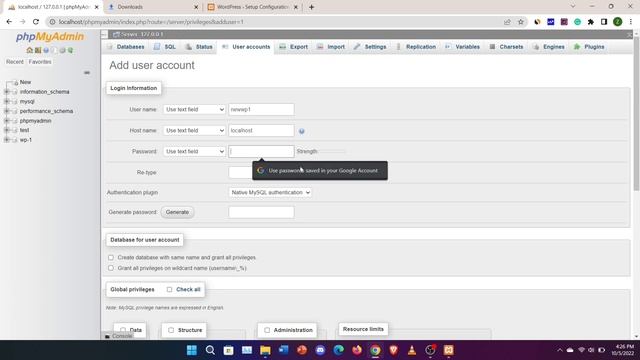Open XAMPP control panel from taskbar
The image size is (640, 360).
[449, 350]
